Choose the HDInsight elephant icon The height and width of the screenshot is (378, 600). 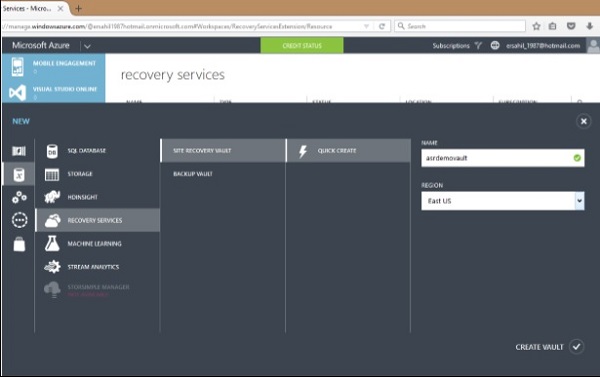(52, 197)
